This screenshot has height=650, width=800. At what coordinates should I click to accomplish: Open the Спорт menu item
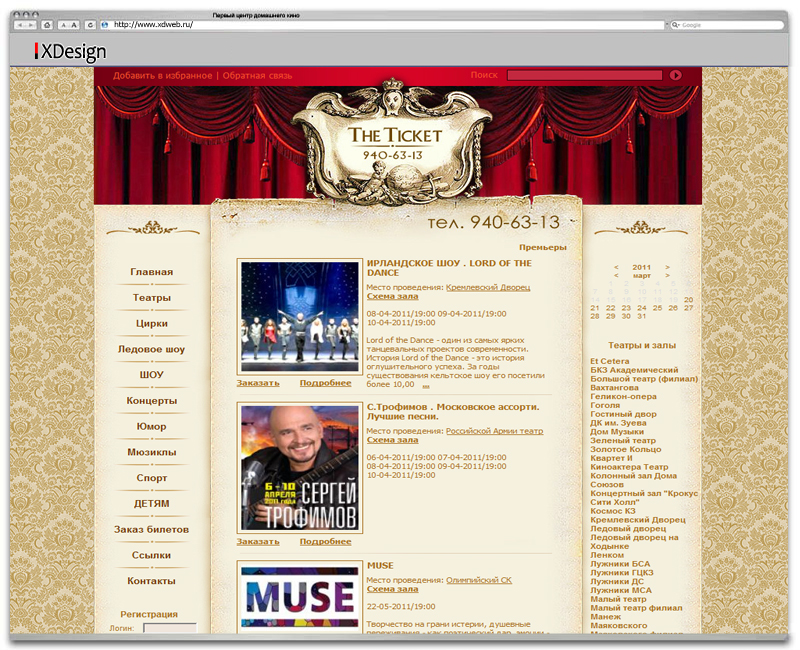coord(152,478)
